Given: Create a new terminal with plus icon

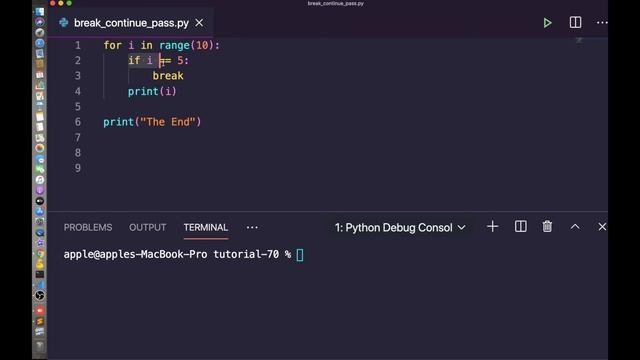Looking at the screenshot, I should (x=493, y=227).
